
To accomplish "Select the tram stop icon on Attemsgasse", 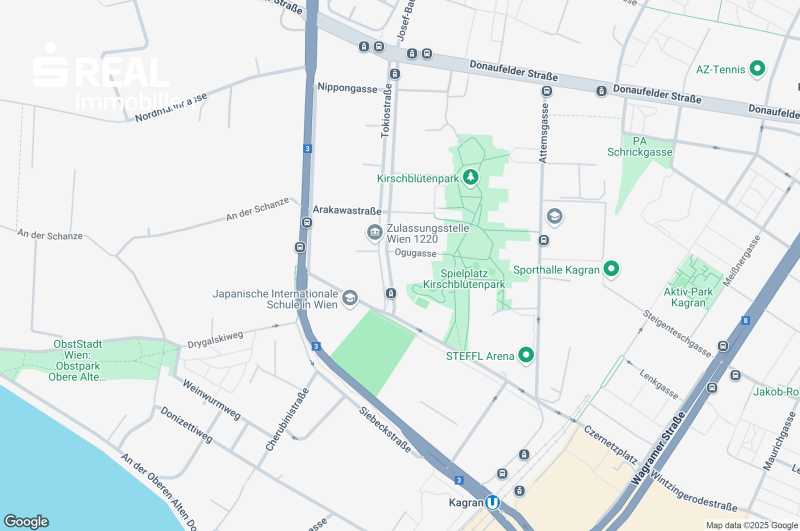I will click(x=544, y=240).
